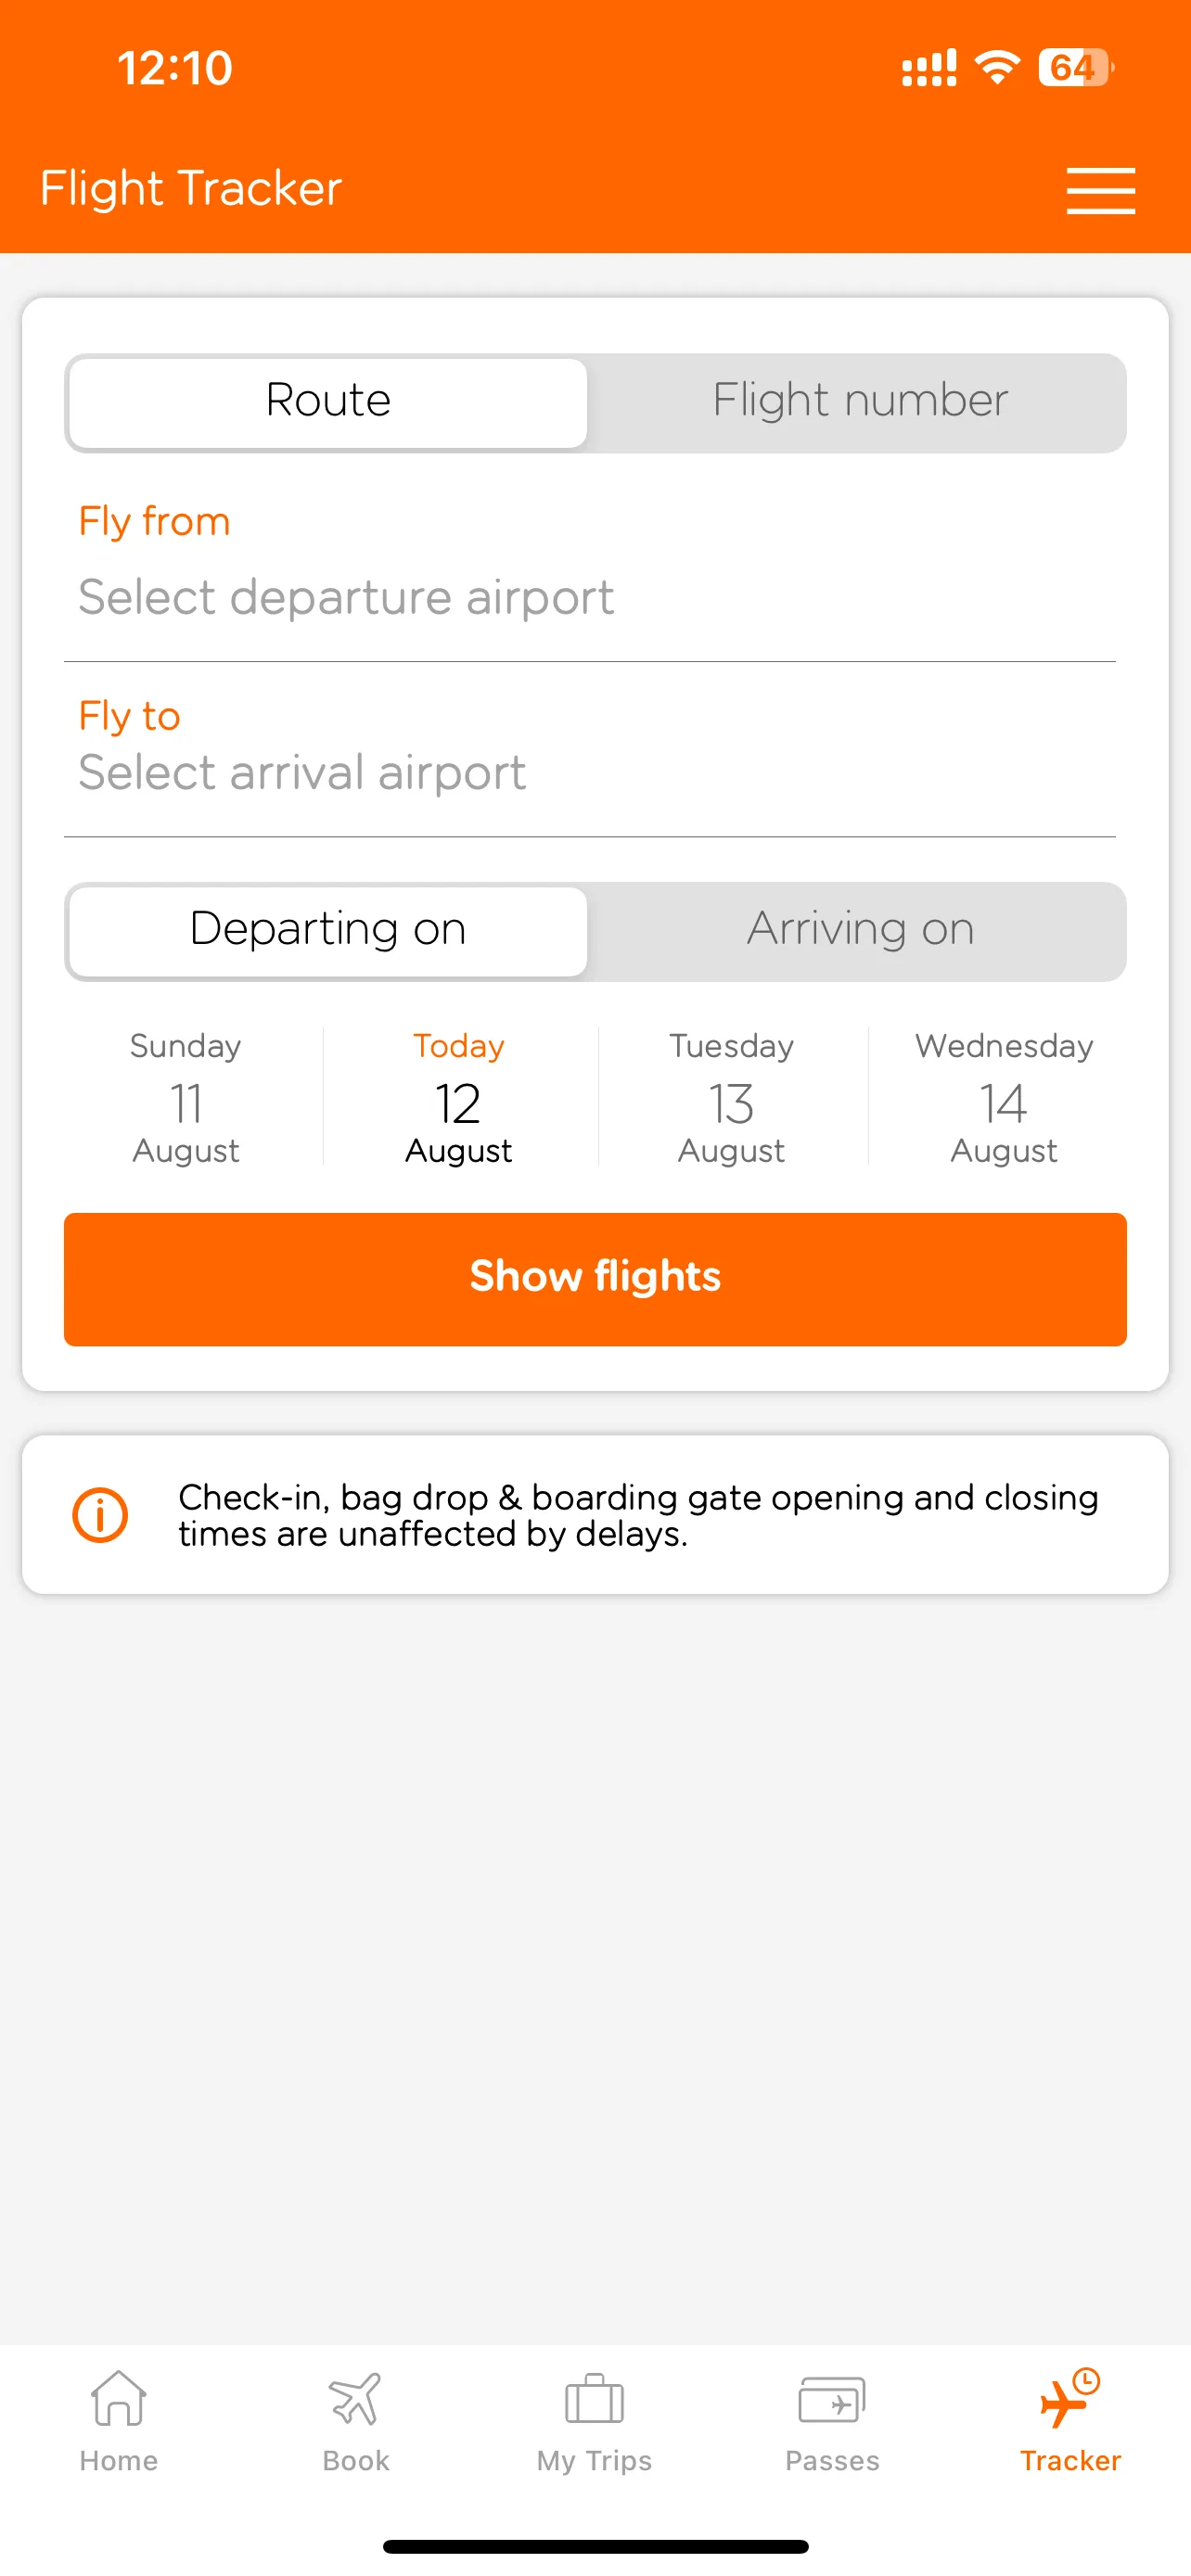Screen dimensions: 1191x2576
Task: Tap the check-in delay notice text
Action: (638, 1515)
